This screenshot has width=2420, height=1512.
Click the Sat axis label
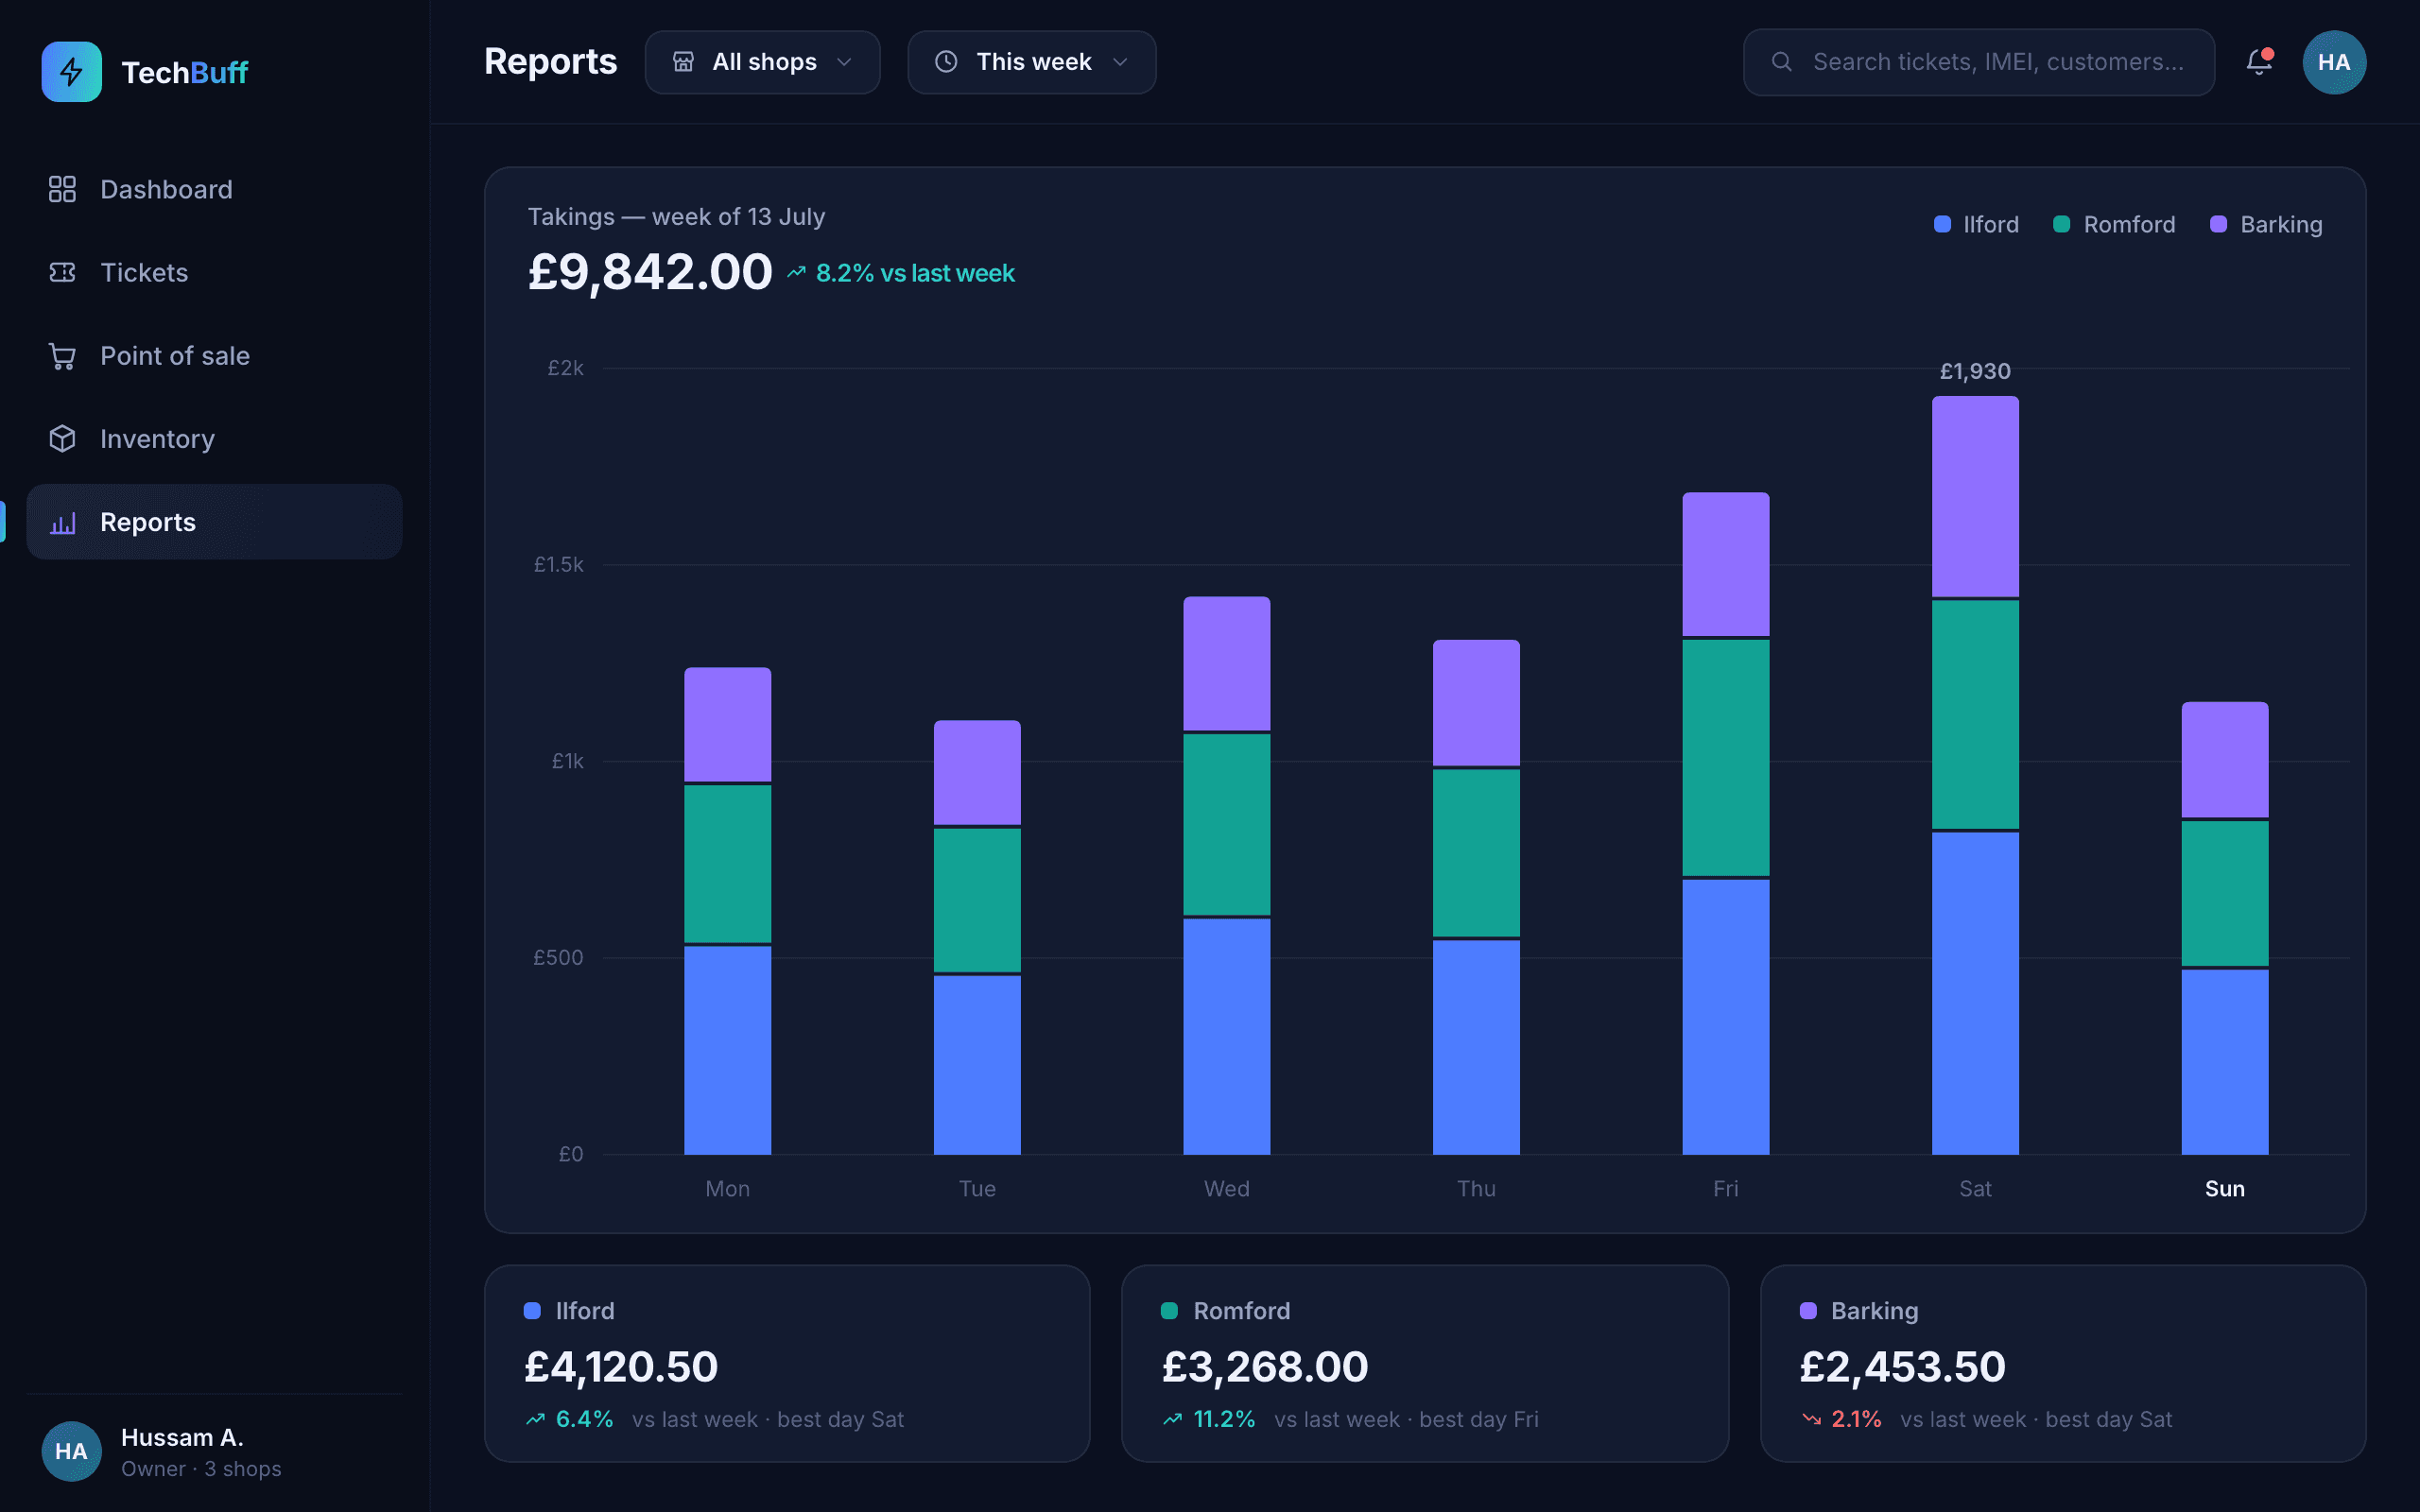(x=1975, y=1188)
